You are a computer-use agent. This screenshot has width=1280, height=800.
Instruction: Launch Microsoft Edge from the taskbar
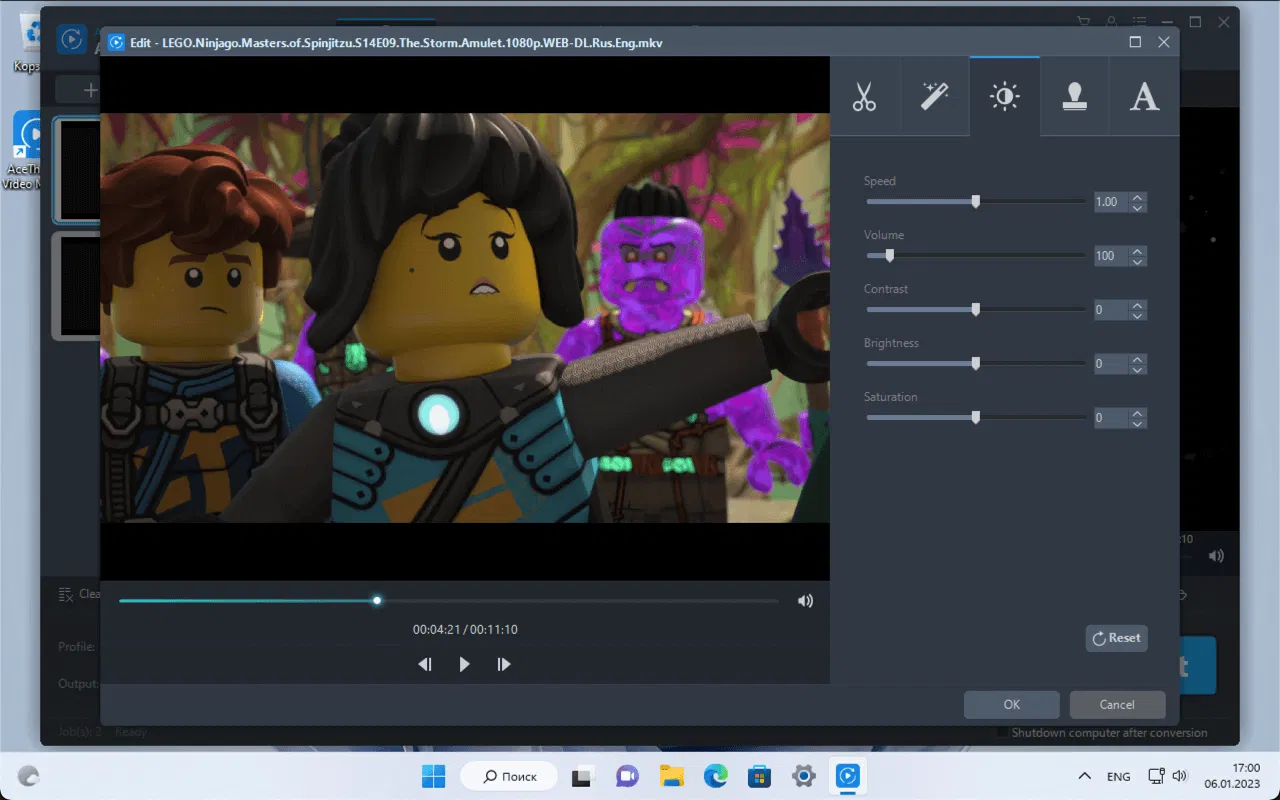715,776
